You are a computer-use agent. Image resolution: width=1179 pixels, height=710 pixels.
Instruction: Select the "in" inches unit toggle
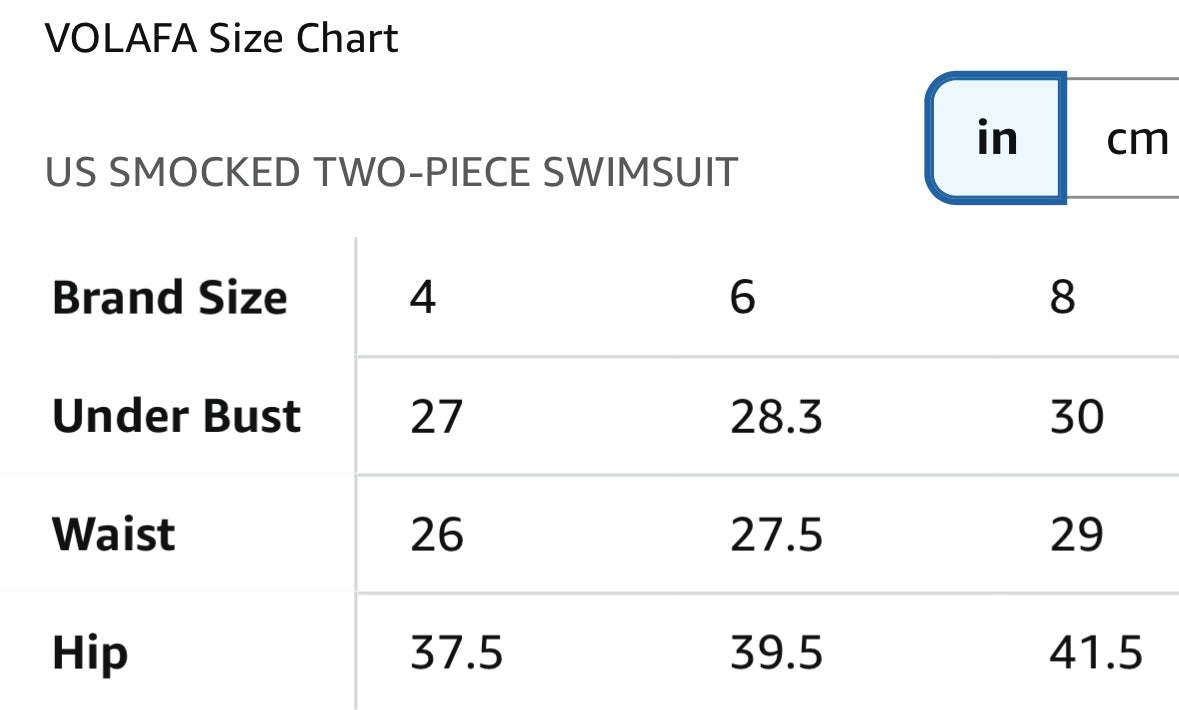point(996,138)
